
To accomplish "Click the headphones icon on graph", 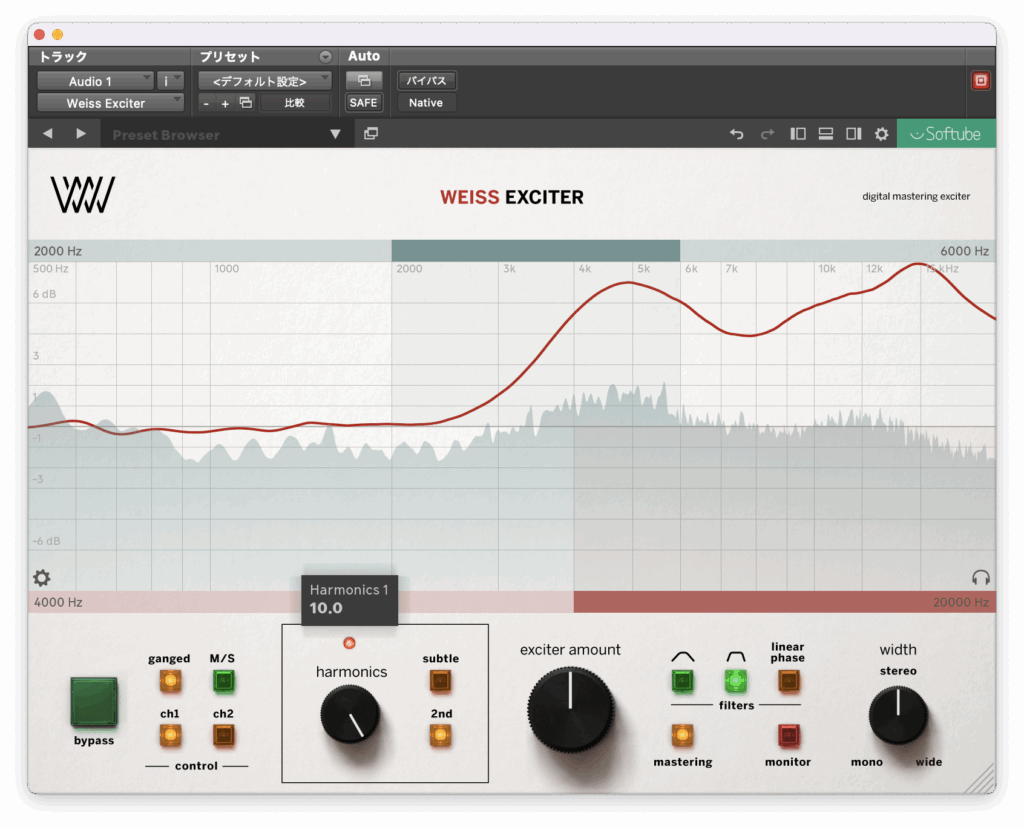I will (980, 577).
